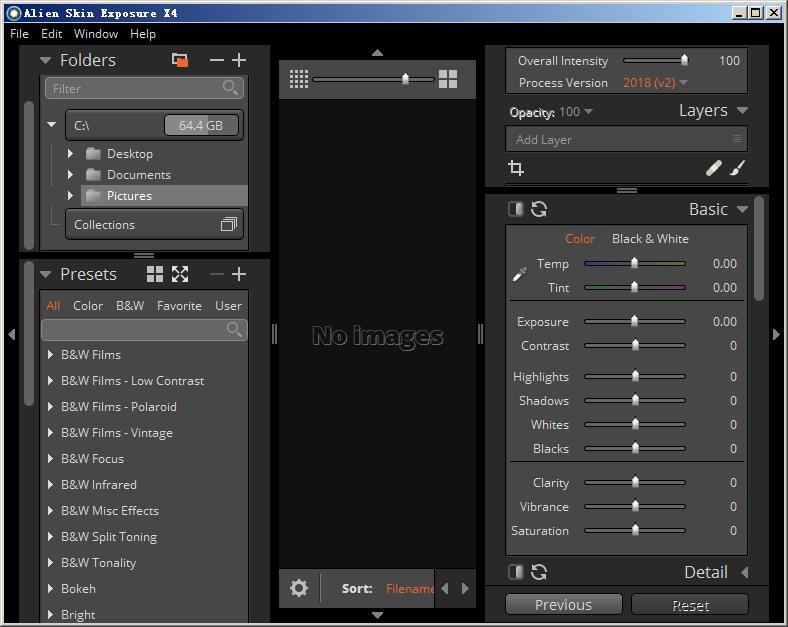Click the right panel vertical scrollbar
This screenshot has height=627, width=788.
[x=759, y=249]
